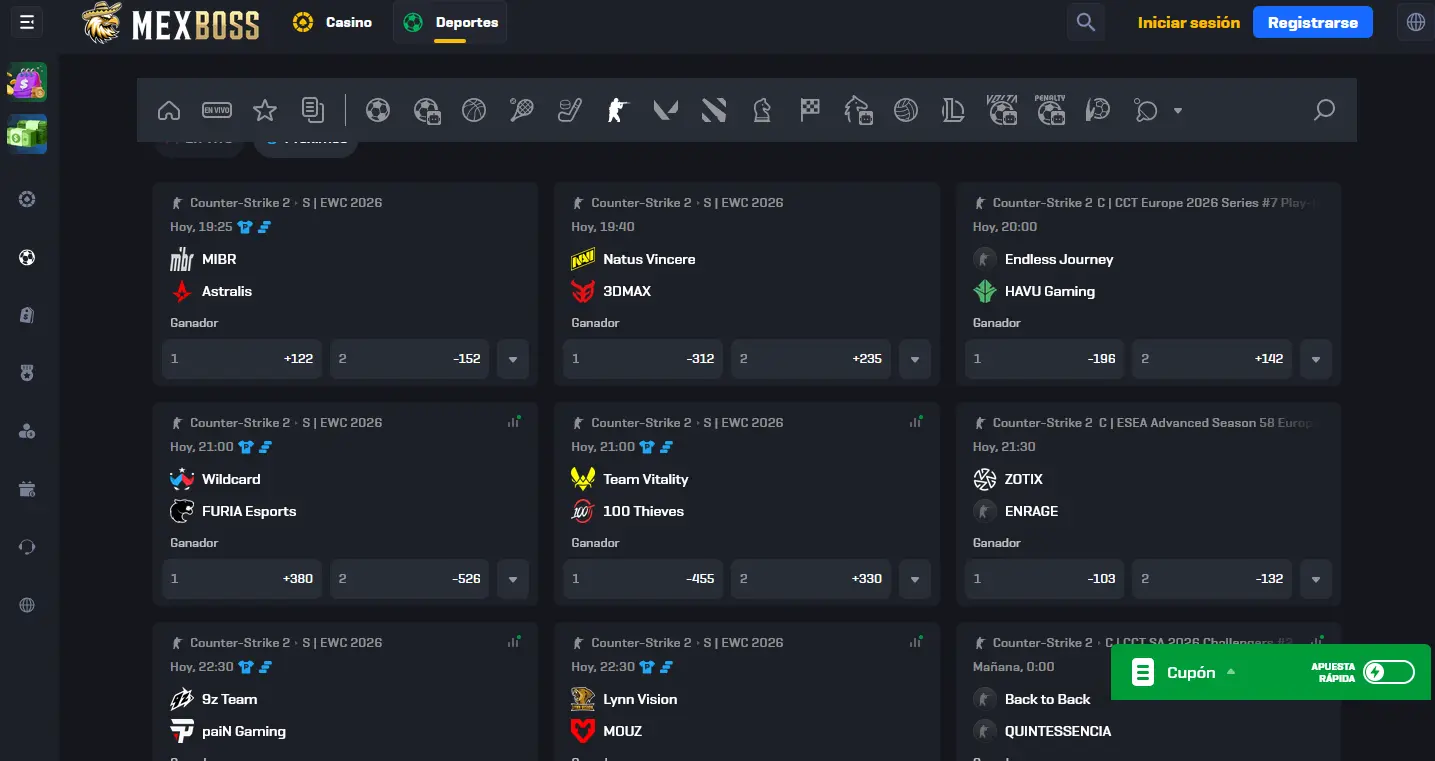The image size is (1435, 761).
Task: Click the Registrarse button
Action: (1312, 22)
